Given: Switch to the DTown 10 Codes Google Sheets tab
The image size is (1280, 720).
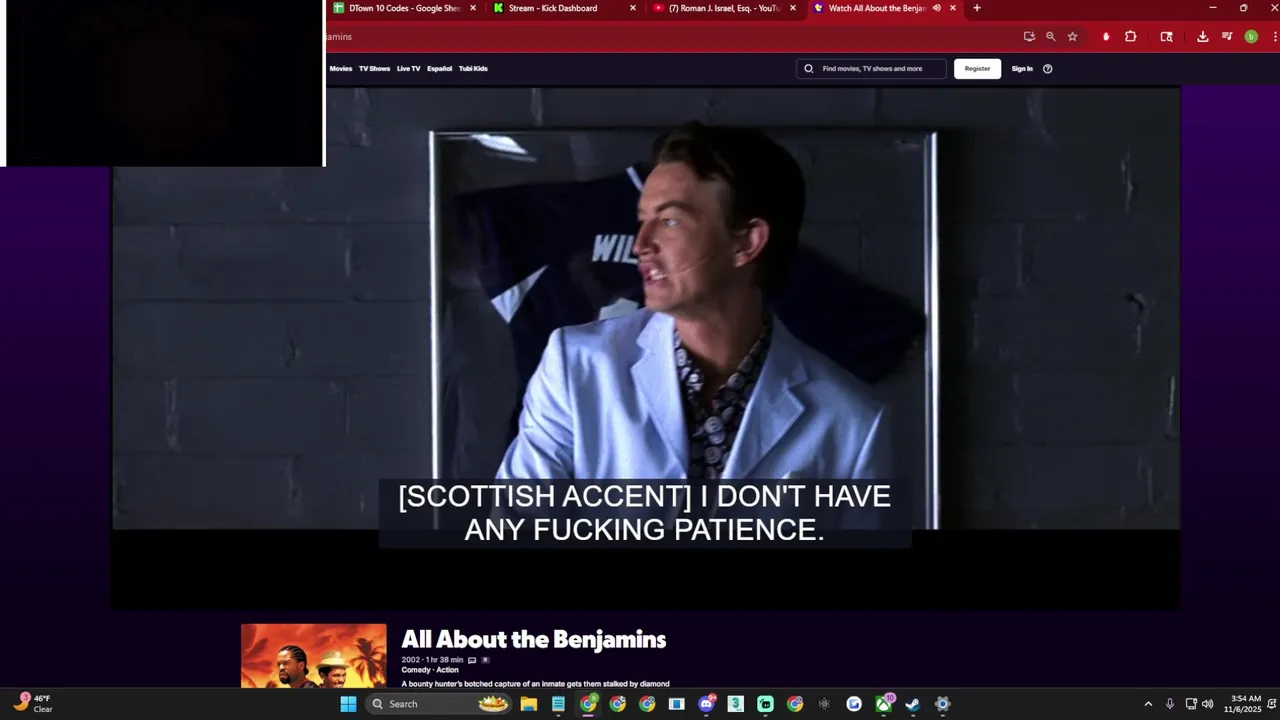Looking at the screenshot, I should [x=403, y=8].
